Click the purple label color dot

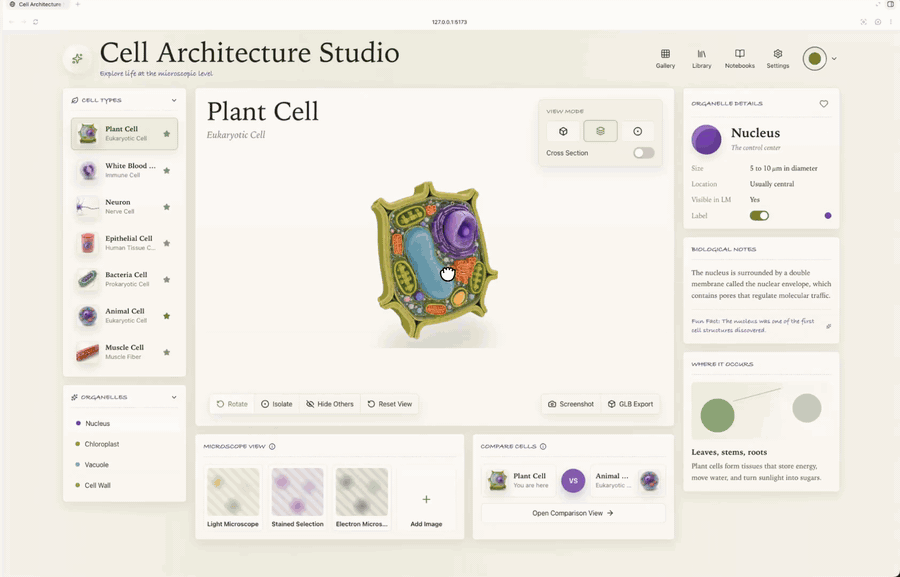(828, 216)
